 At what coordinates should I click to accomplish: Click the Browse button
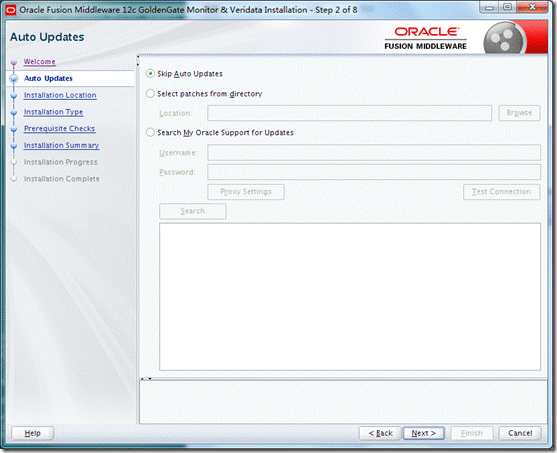519,113
